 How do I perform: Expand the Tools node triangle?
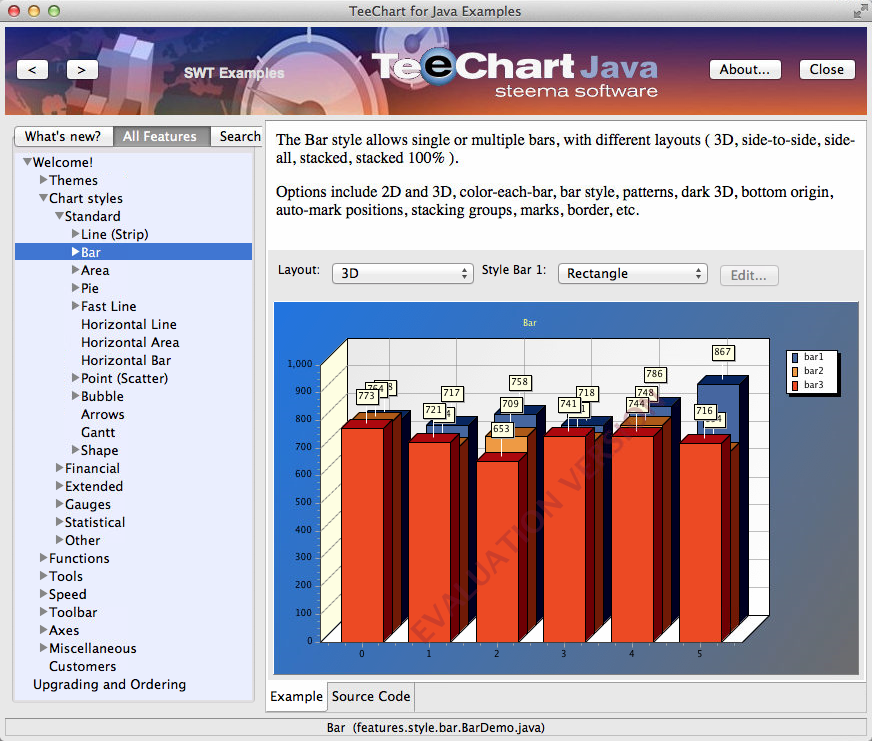[43, 576]
